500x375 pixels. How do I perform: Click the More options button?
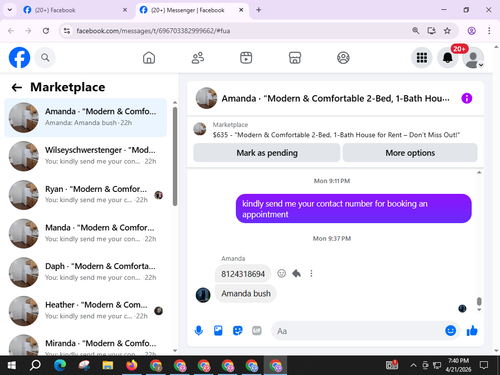coord(410,153)
